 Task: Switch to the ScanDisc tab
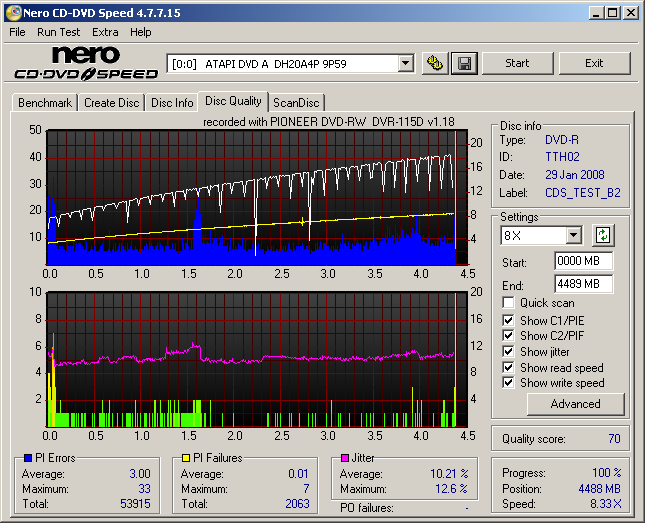pyautogui.click(x=296, y=102)
